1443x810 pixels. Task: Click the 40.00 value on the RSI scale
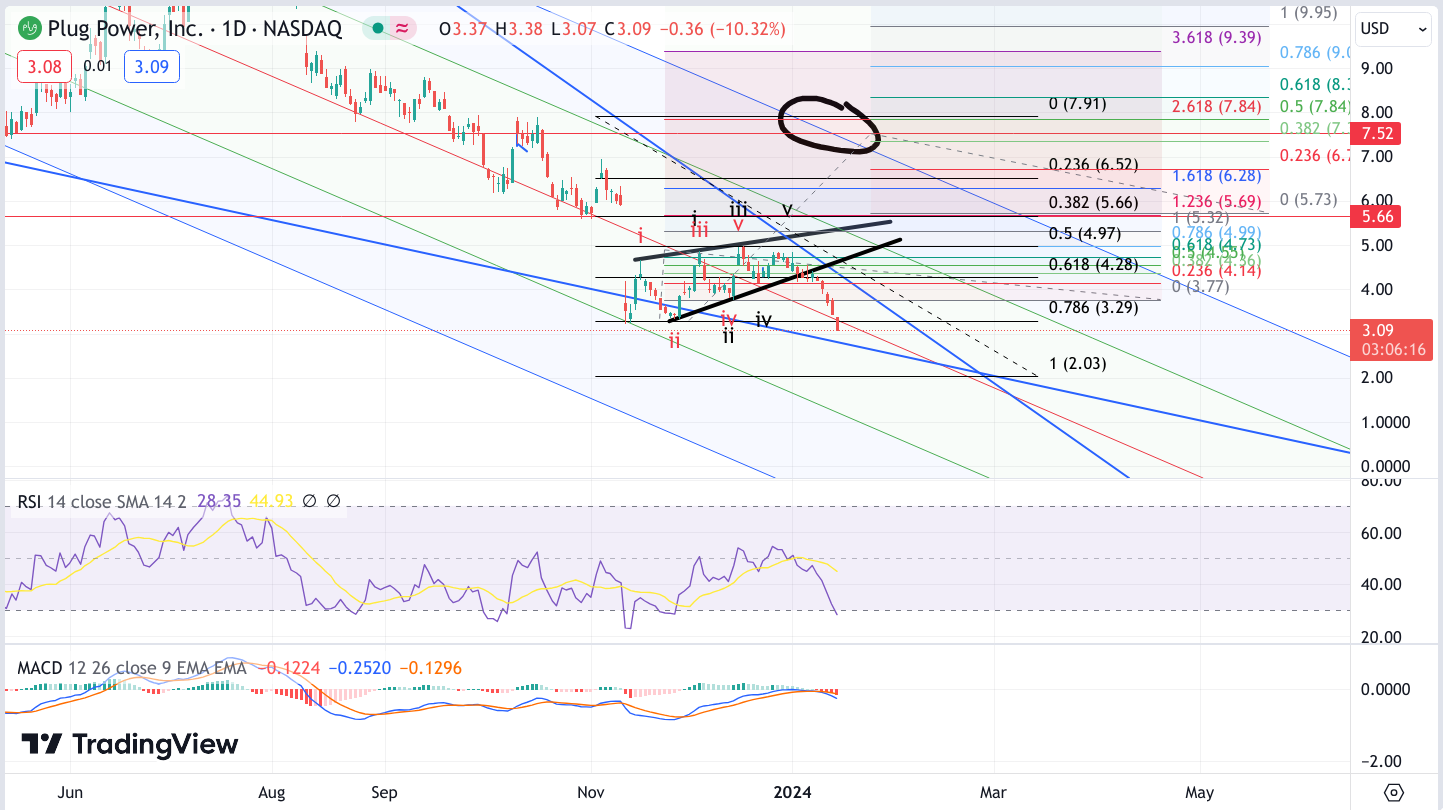1381,585
